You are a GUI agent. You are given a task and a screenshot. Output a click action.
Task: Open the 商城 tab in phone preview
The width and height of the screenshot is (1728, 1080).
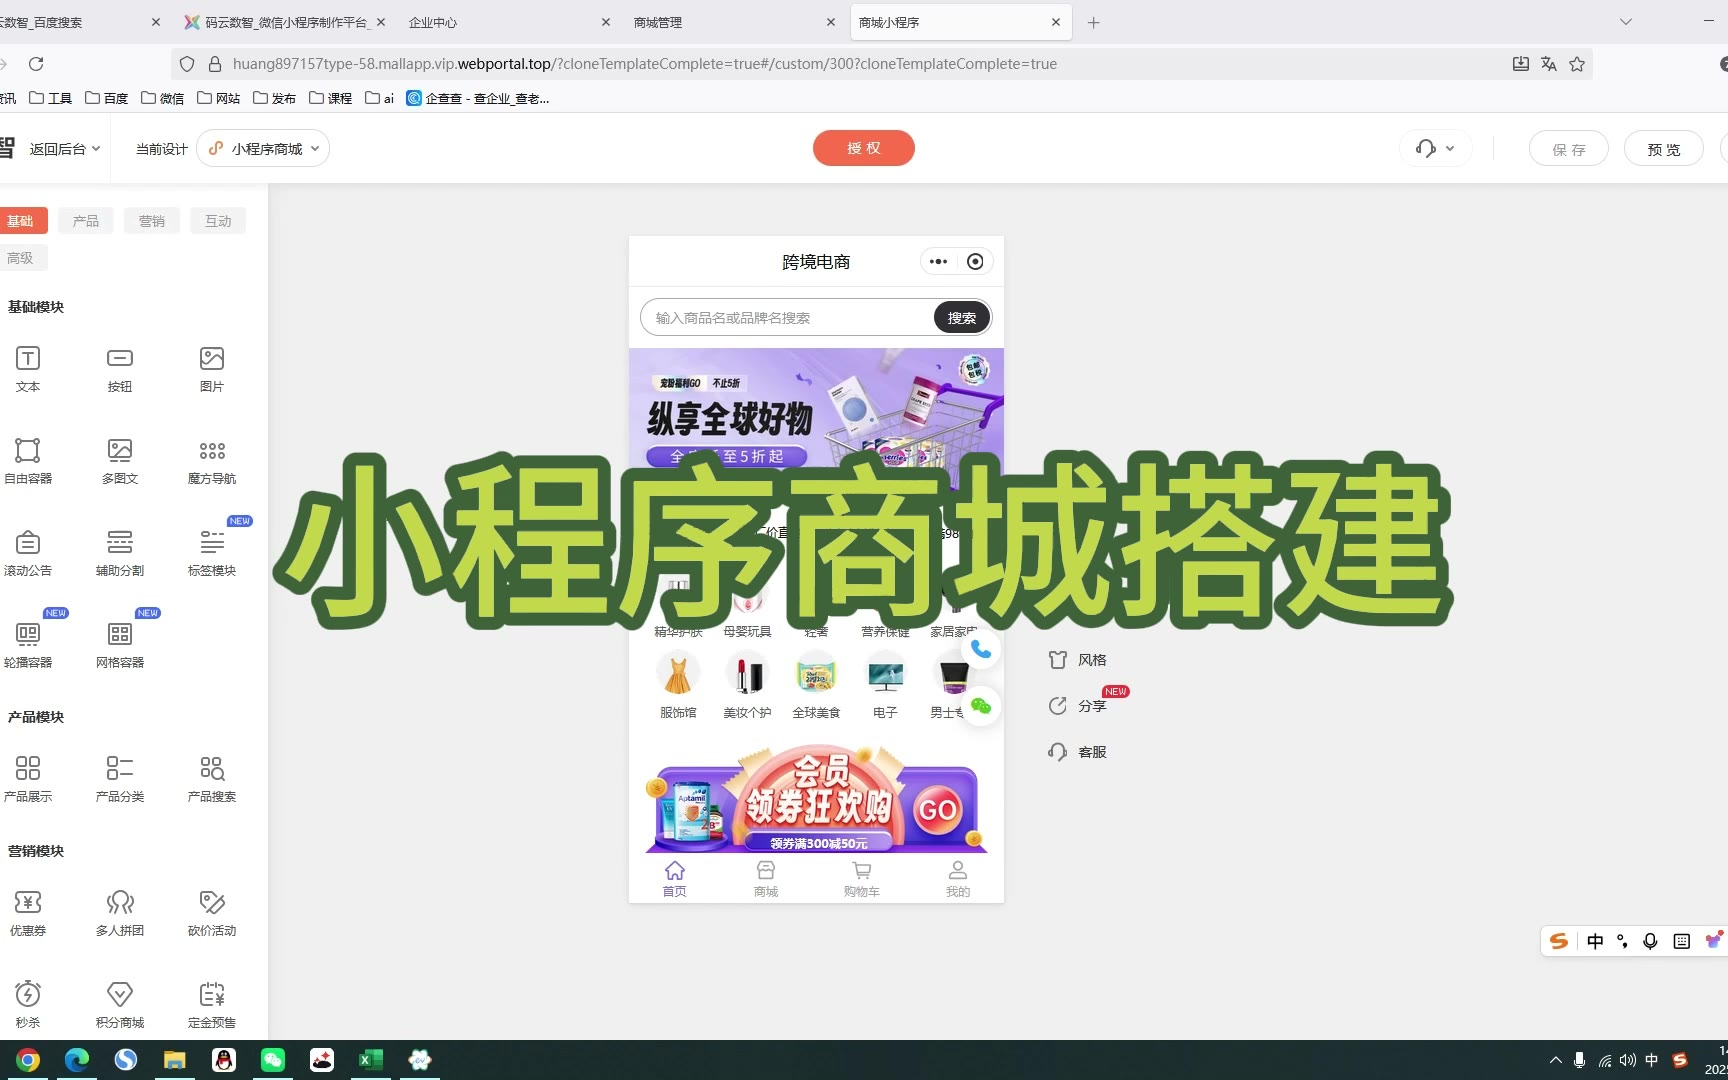click(x=766, y=879)
